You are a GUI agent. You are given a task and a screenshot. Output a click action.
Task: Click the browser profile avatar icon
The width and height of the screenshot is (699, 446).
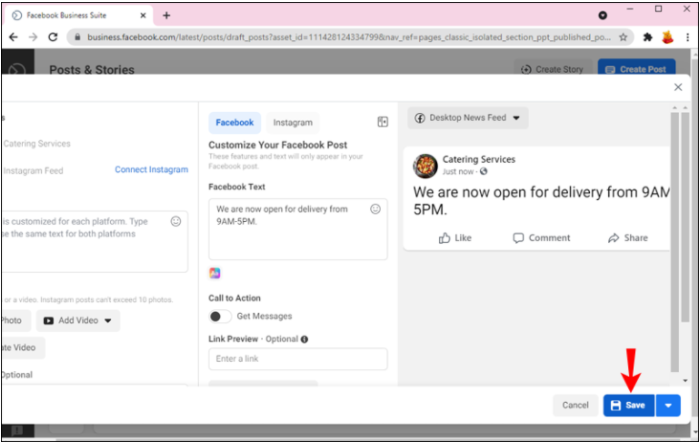point(667,37)
